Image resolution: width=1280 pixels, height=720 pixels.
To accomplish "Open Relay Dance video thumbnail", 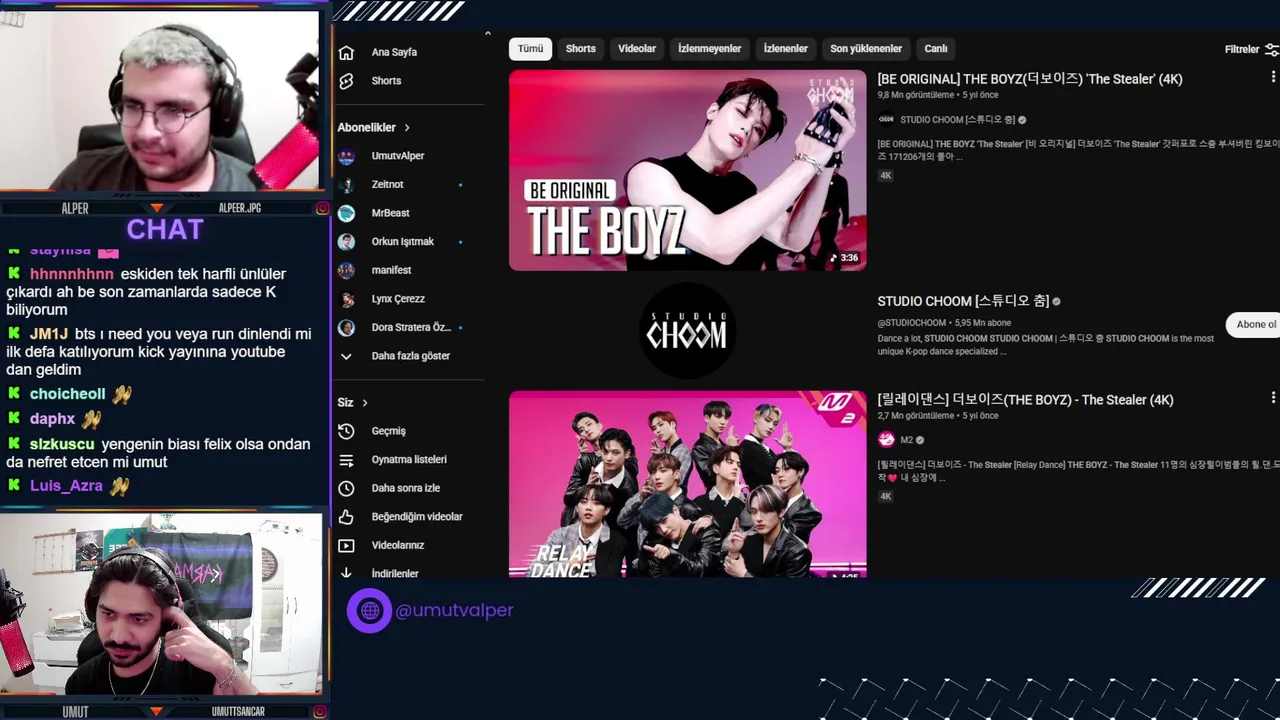I will pos(688,484).
